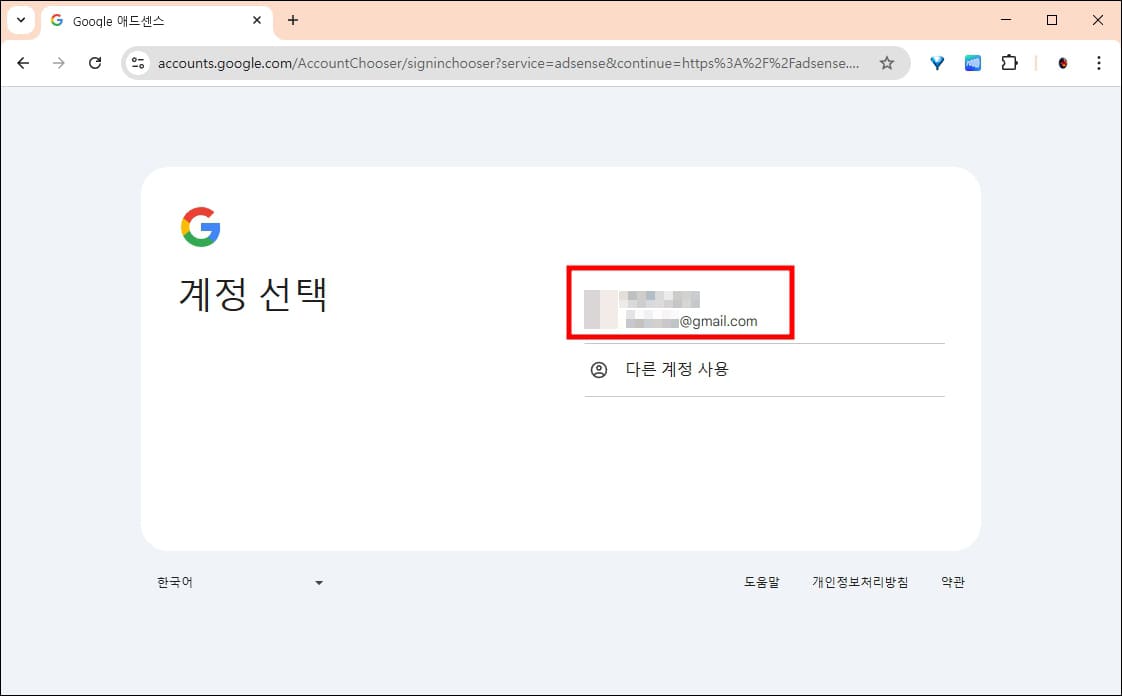Select the Google 애드센스 tab
This screenshot has width=1122, height=696.
[157, 21]
